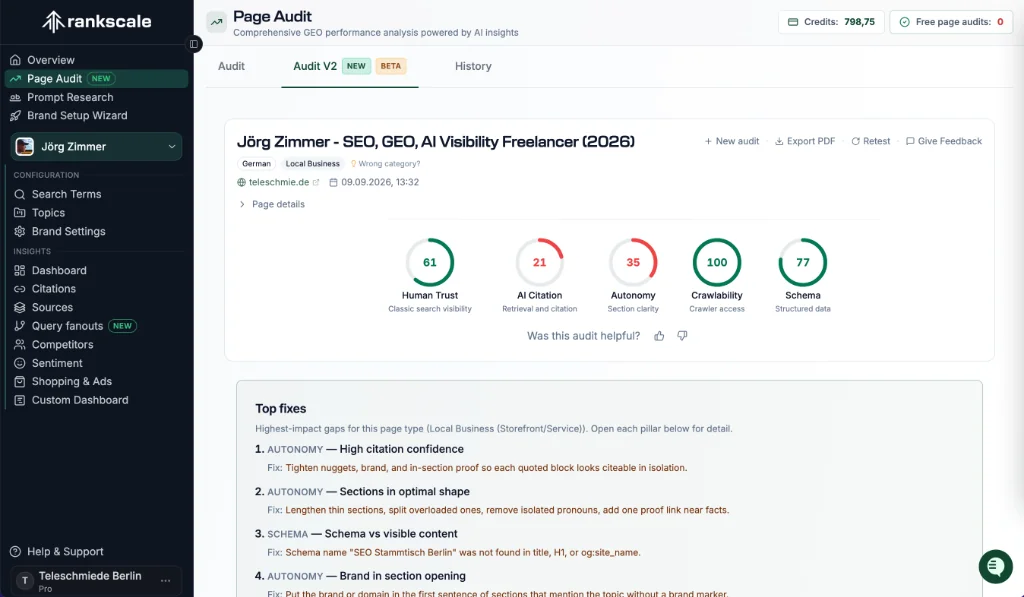This screenshot has height=597, width=1024.
Task: Click the Competitors people icon
Action: pyautogui.click(x=20, y=344)
